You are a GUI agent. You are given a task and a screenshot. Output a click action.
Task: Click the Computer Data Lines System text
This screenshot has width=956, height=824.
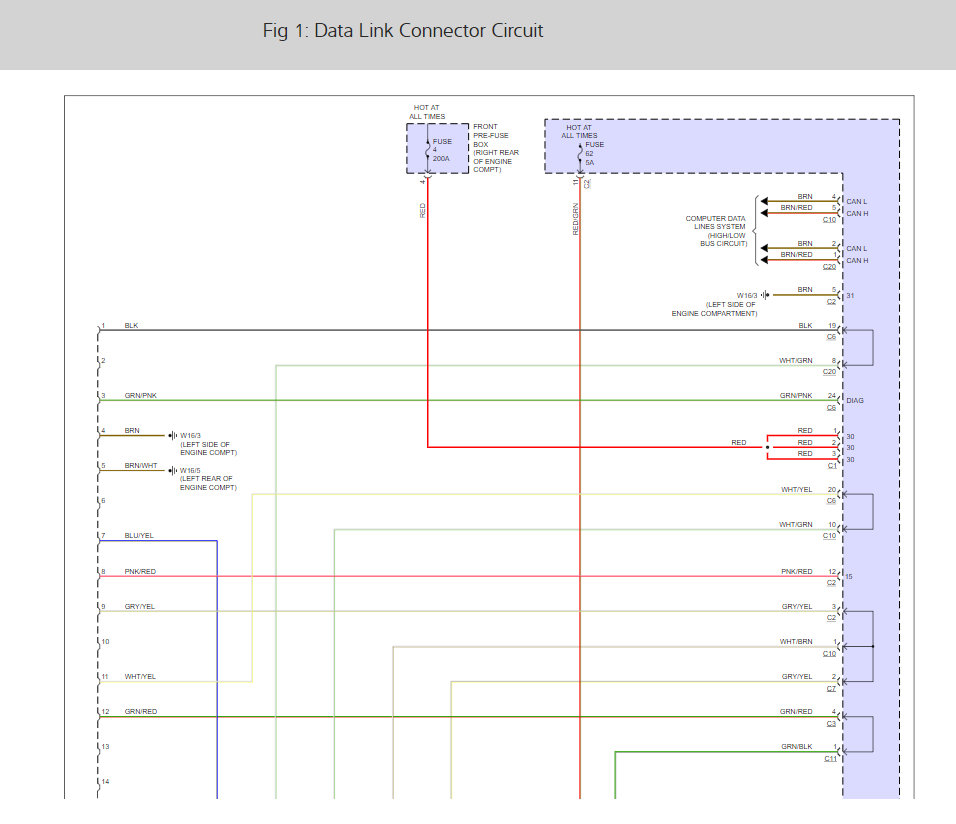pos(716,230)
